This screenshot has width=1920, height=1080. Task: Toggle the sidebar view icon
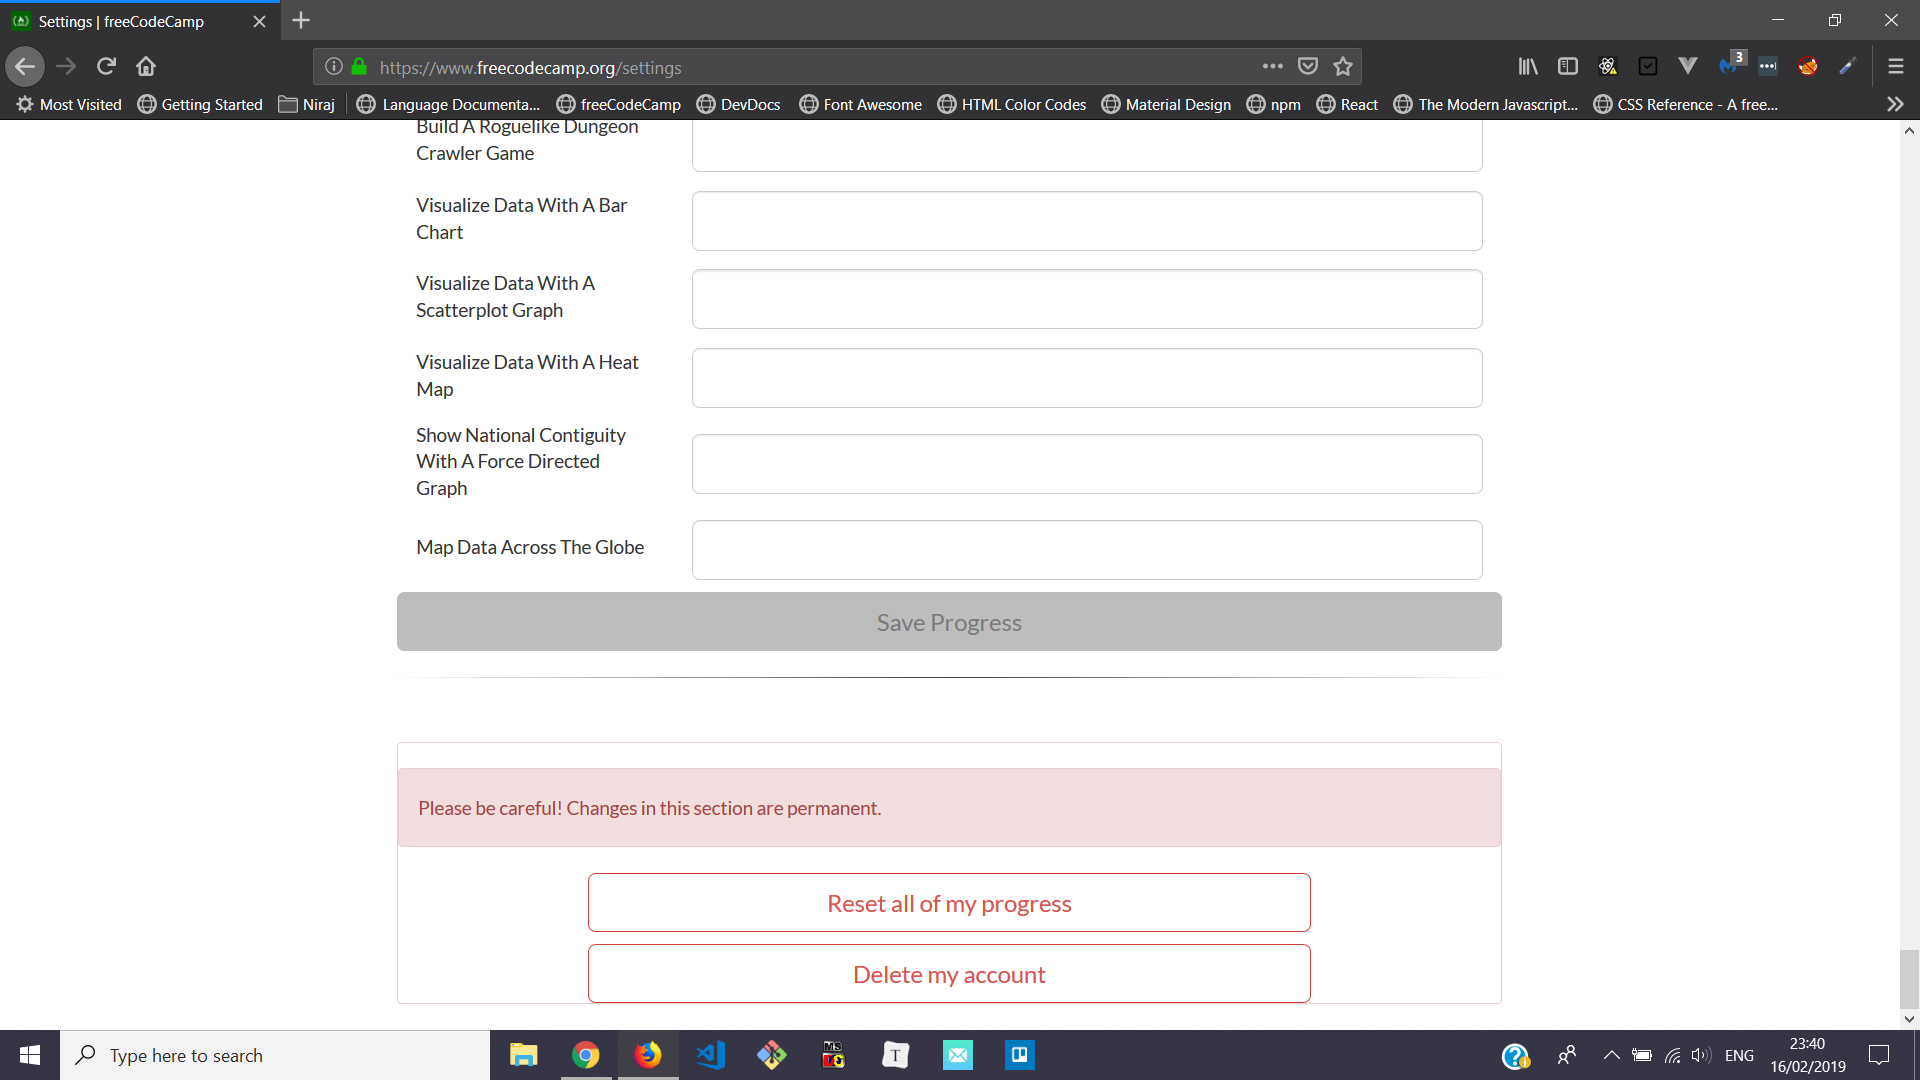point(1568,67)
